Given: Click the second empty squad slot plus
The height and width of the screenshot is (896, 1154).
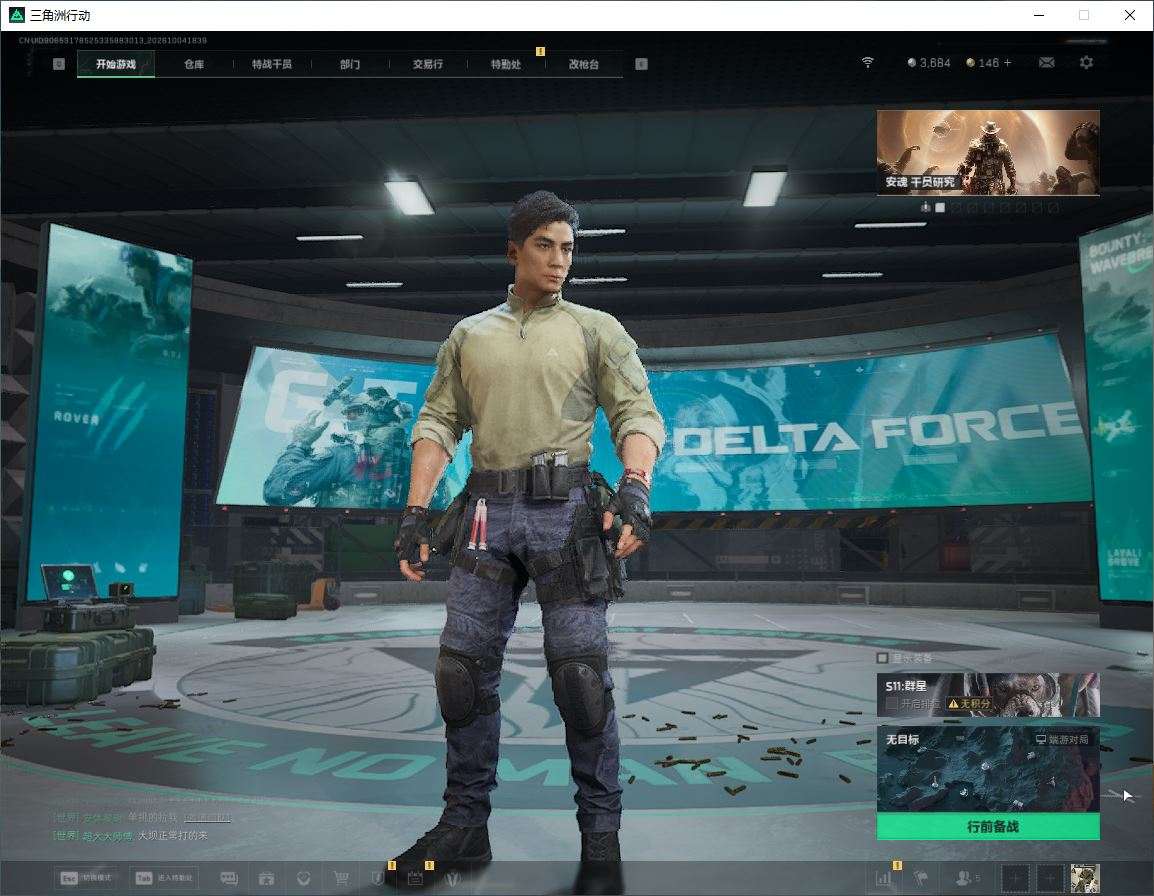Looking at the screenshot, I should (1050, 878).
